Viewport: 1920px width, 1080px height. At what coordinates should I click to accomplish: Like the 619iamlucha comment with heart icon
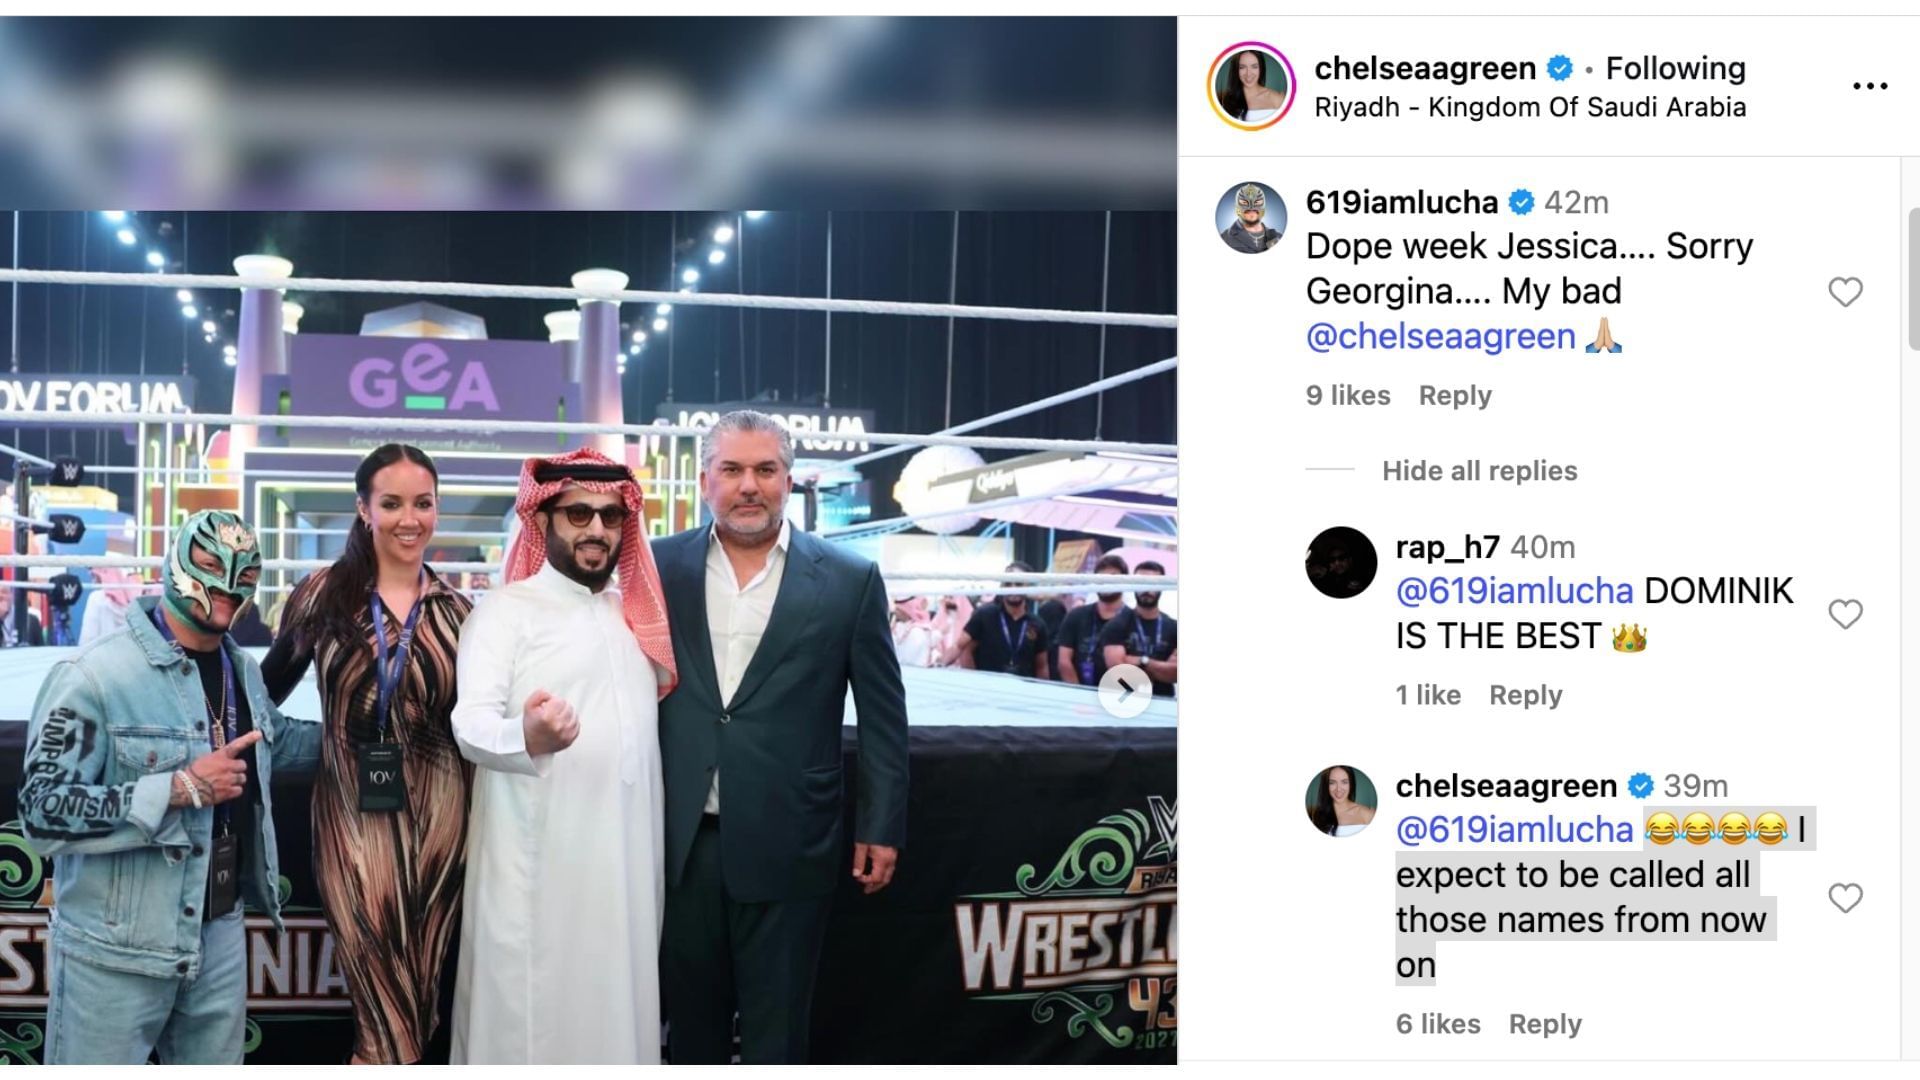(x=1845, y=292)
